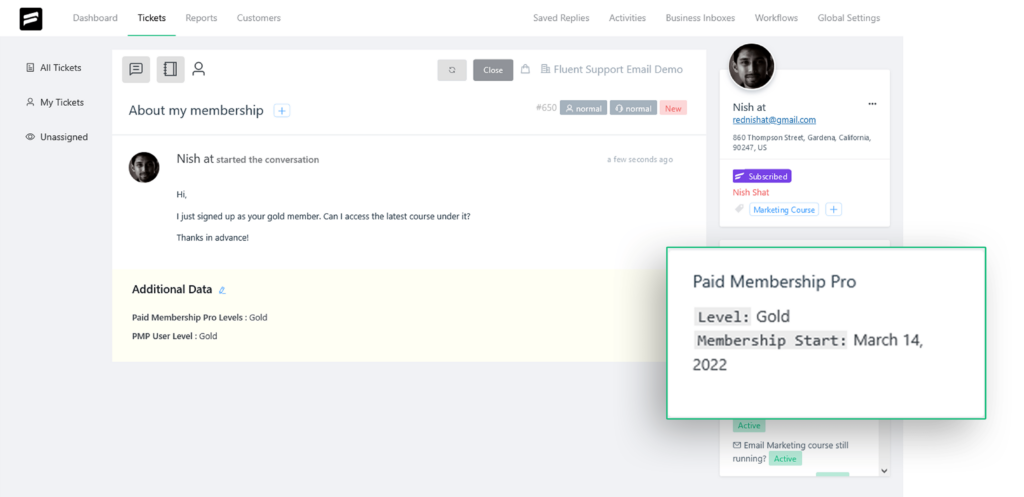
Task: Open the notes notebook icon
Action: [170, 69]
